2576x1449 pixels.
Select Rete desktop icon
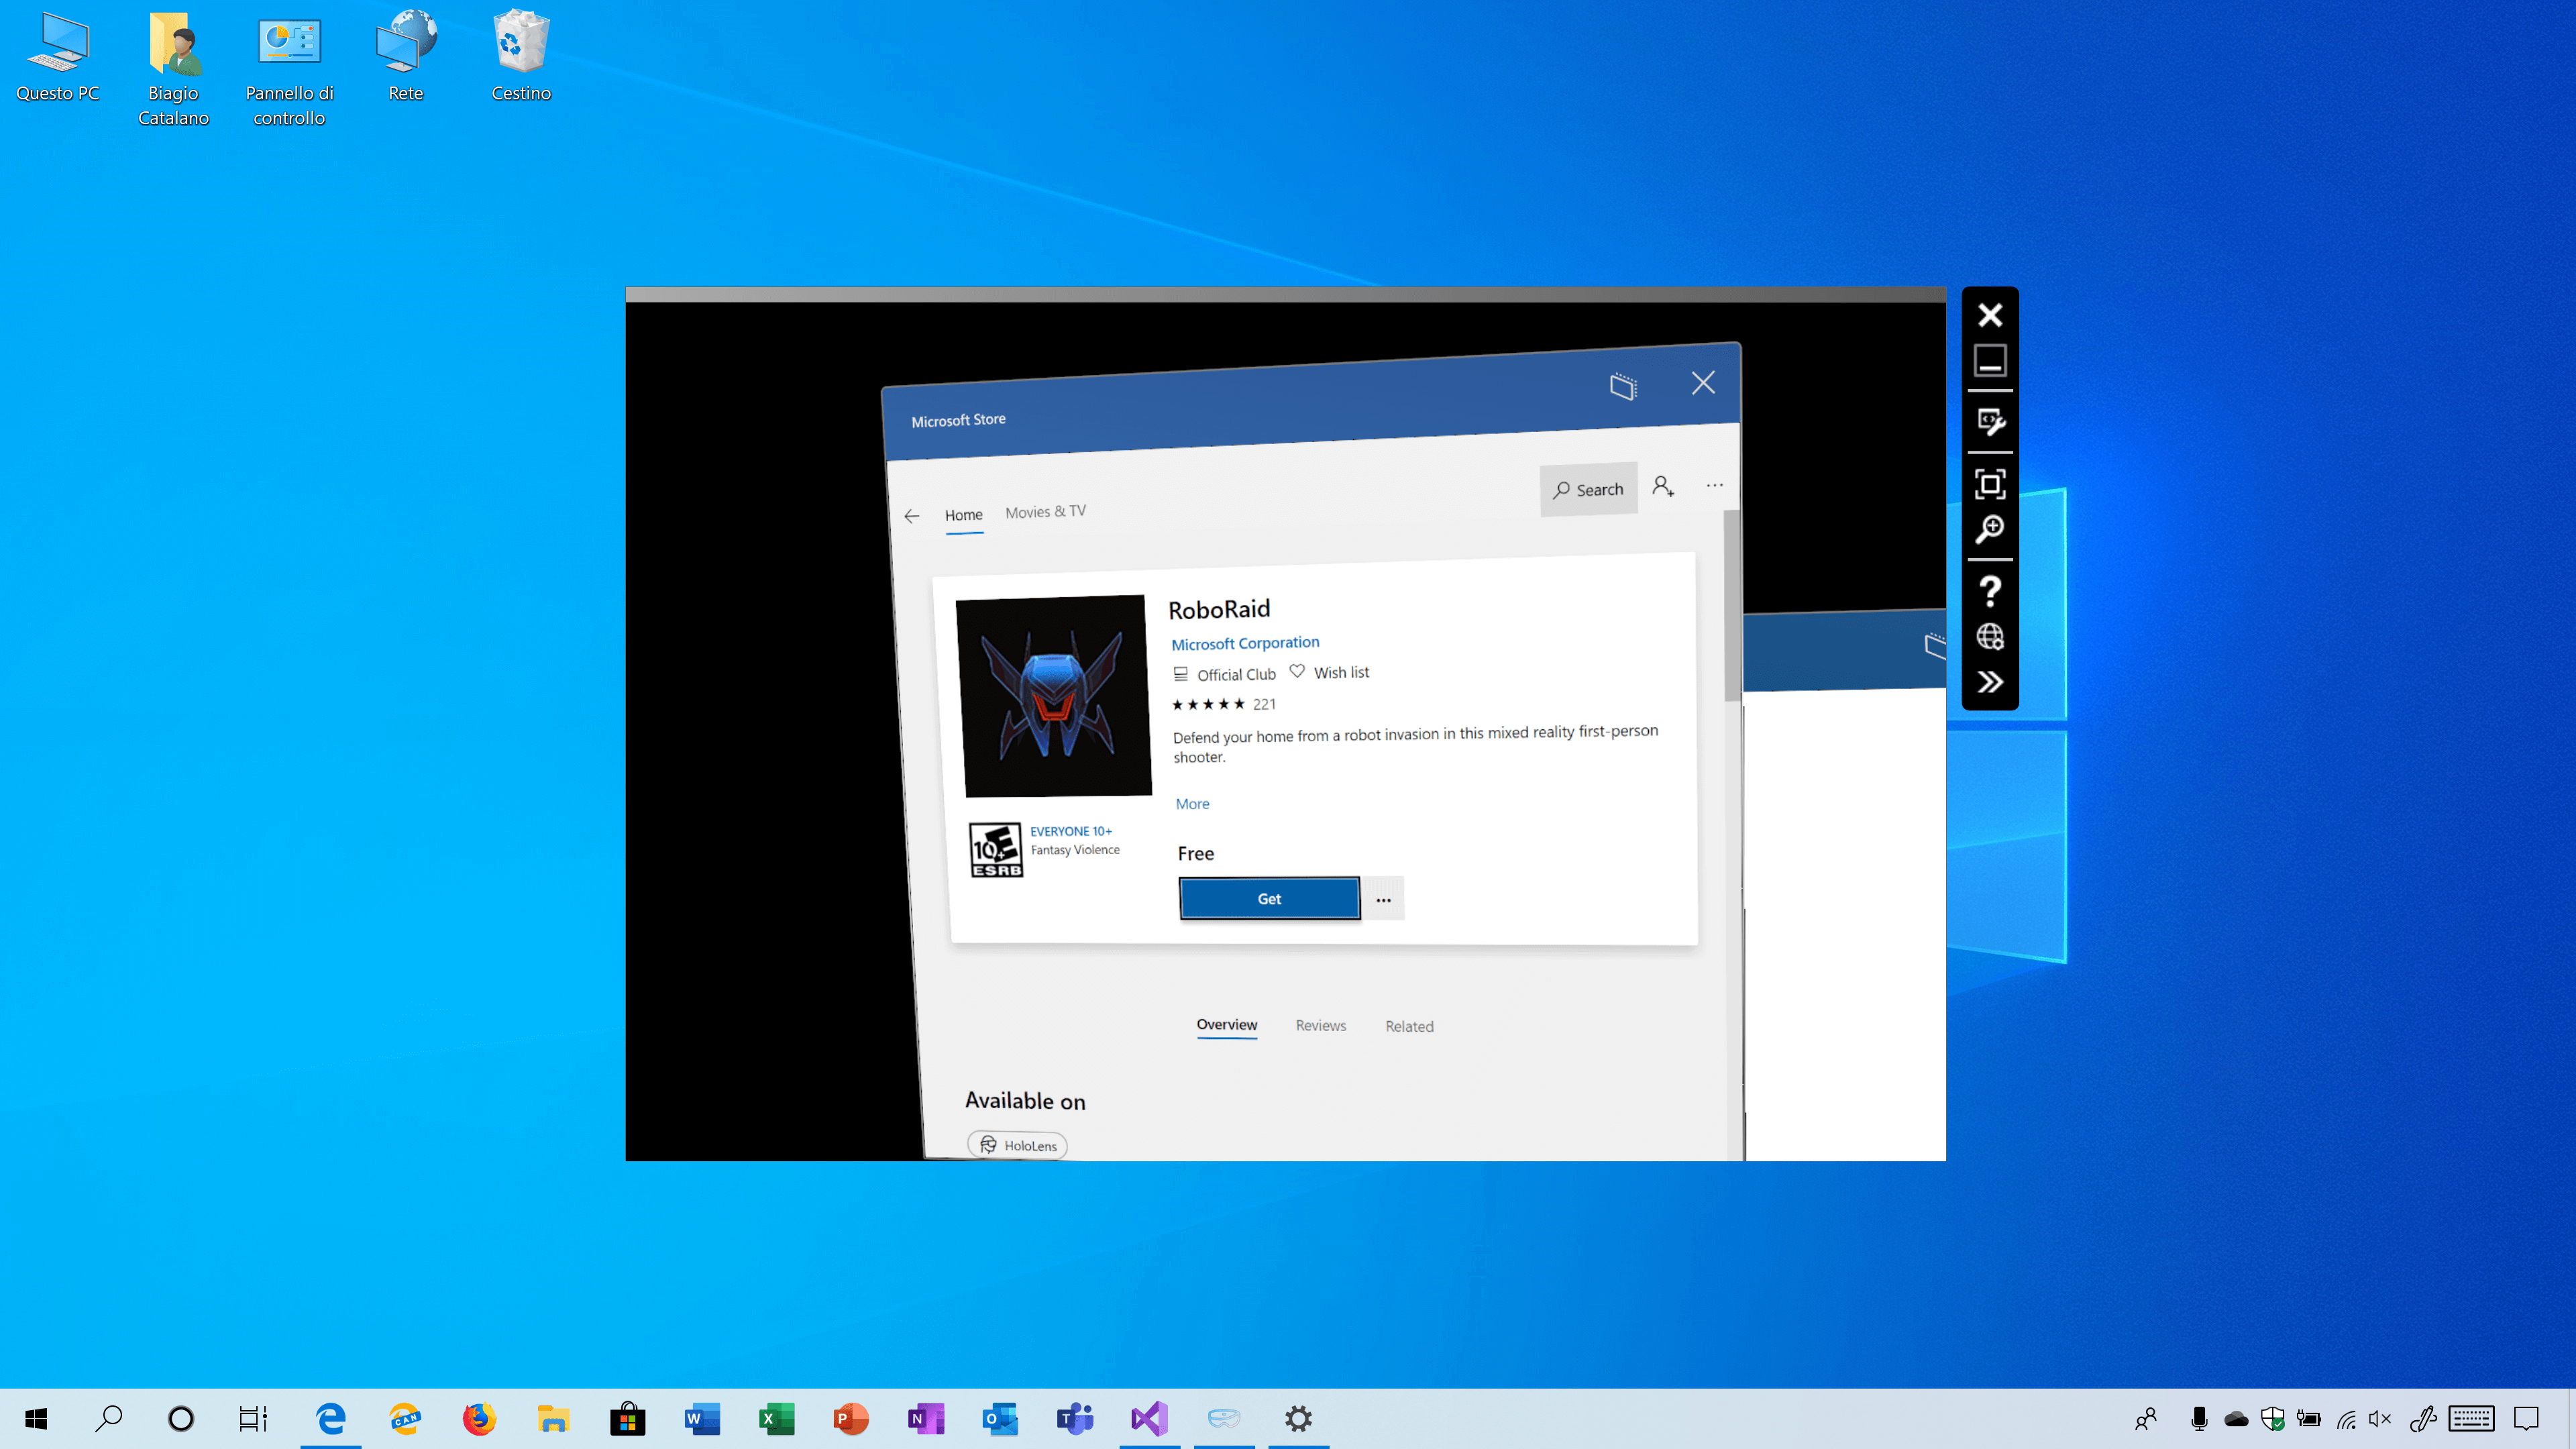[x=405, y=57]
